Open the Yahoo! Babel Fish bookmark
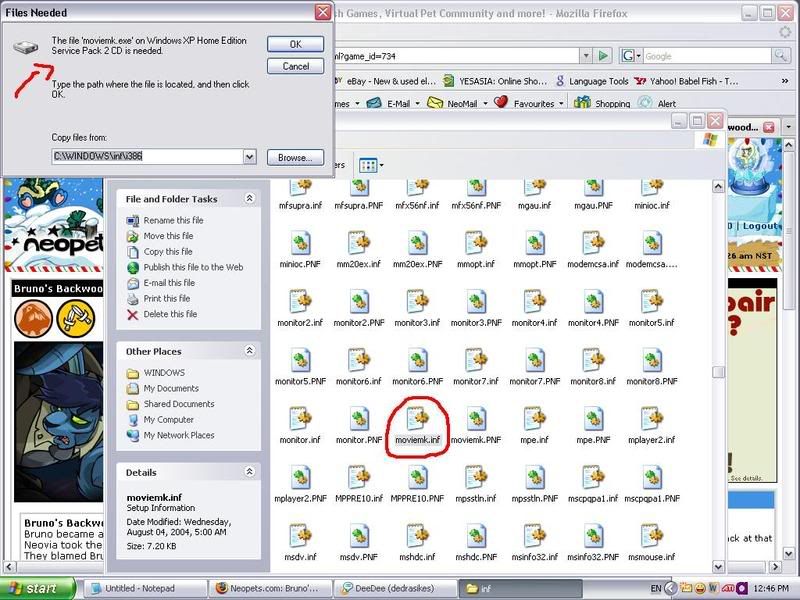This screenshot has width=800, height=600. [686, 81]
